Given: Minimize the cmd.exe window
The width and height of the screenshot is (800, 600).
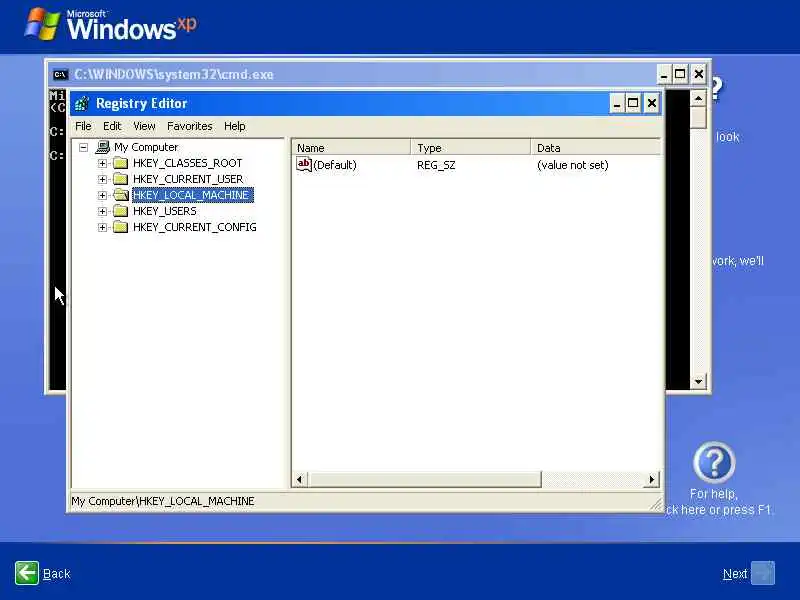Looking at the screenshot, I should click(x=663, y=74).
